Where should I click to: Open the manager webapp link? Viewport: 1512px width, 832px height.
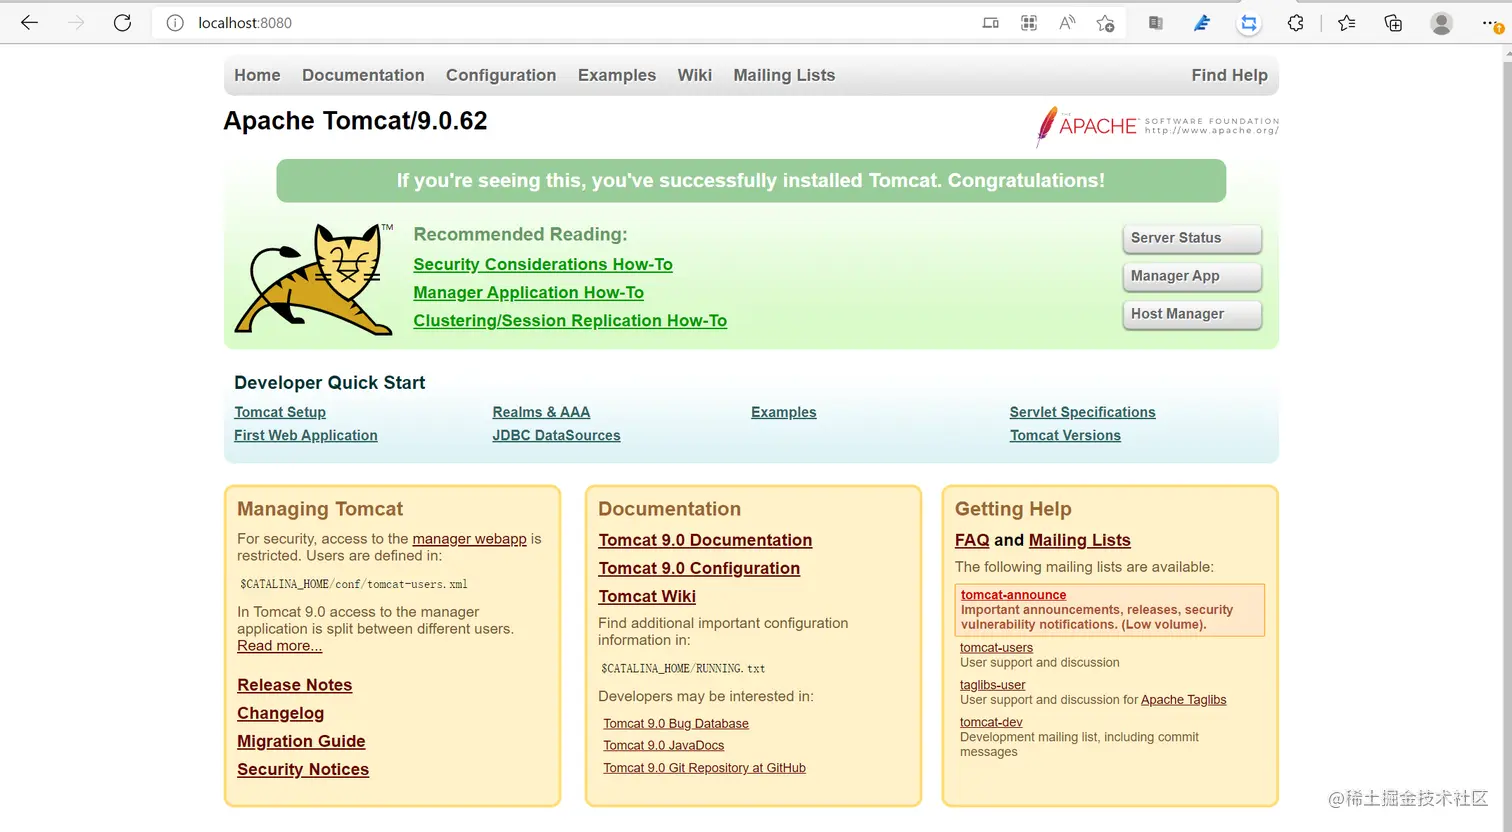click(x=469, y=538)
